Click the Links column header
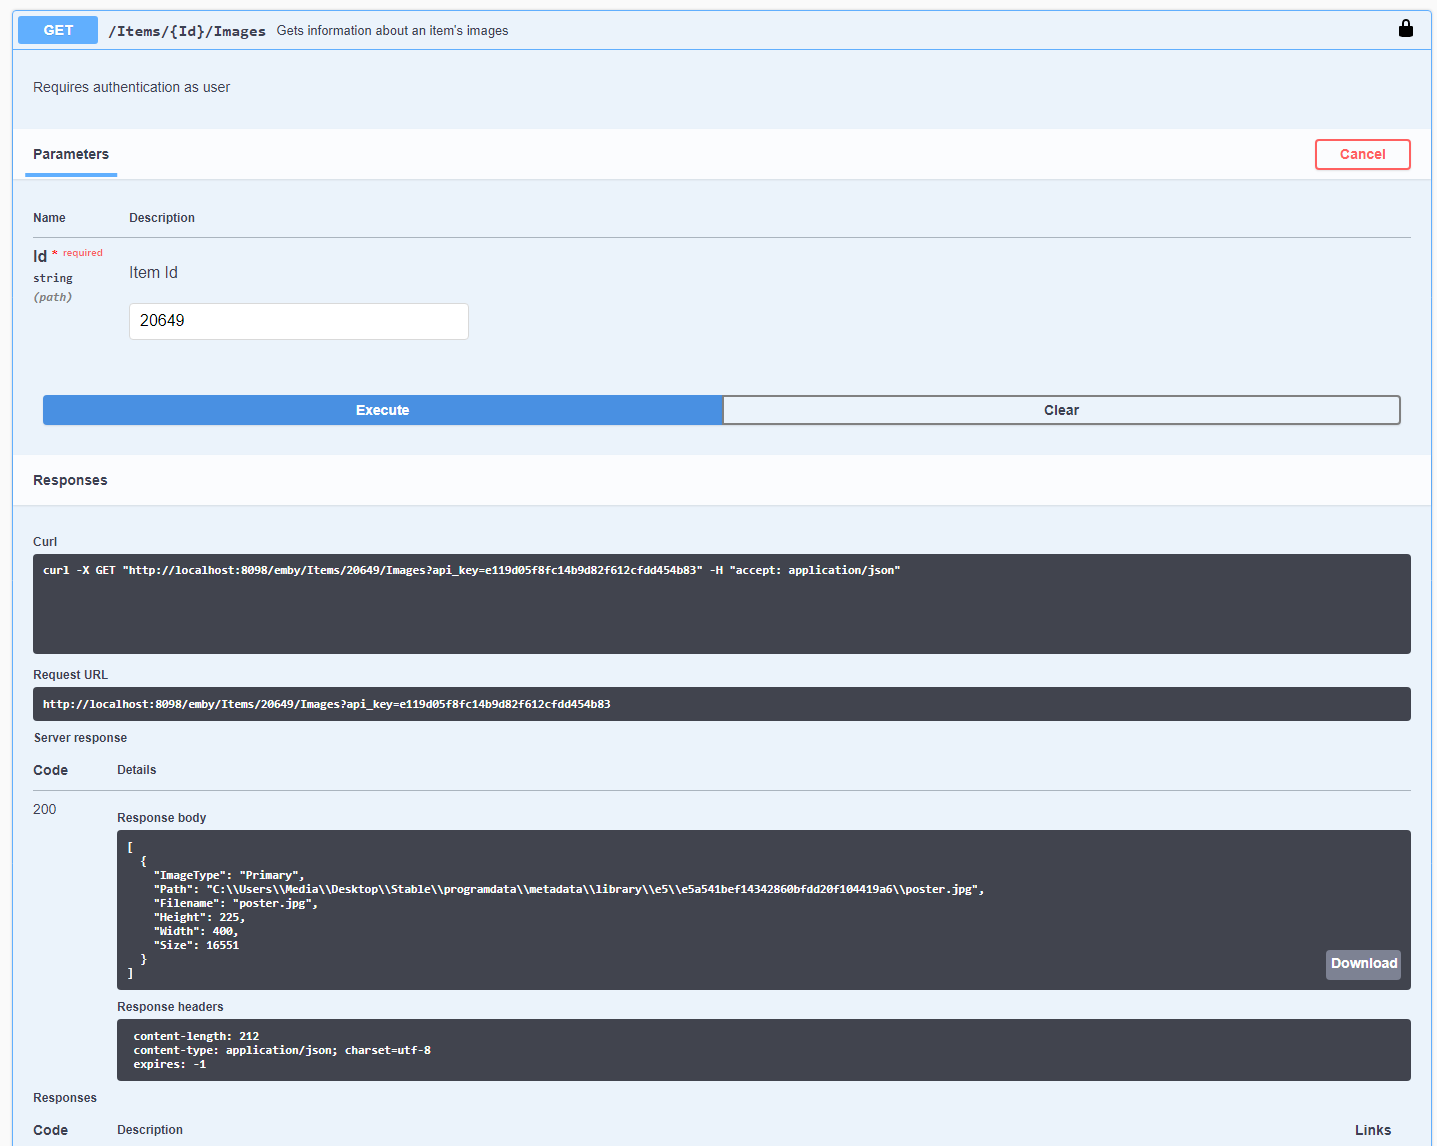This screenshot has height=1146, width=1437. (1372, 1130)
